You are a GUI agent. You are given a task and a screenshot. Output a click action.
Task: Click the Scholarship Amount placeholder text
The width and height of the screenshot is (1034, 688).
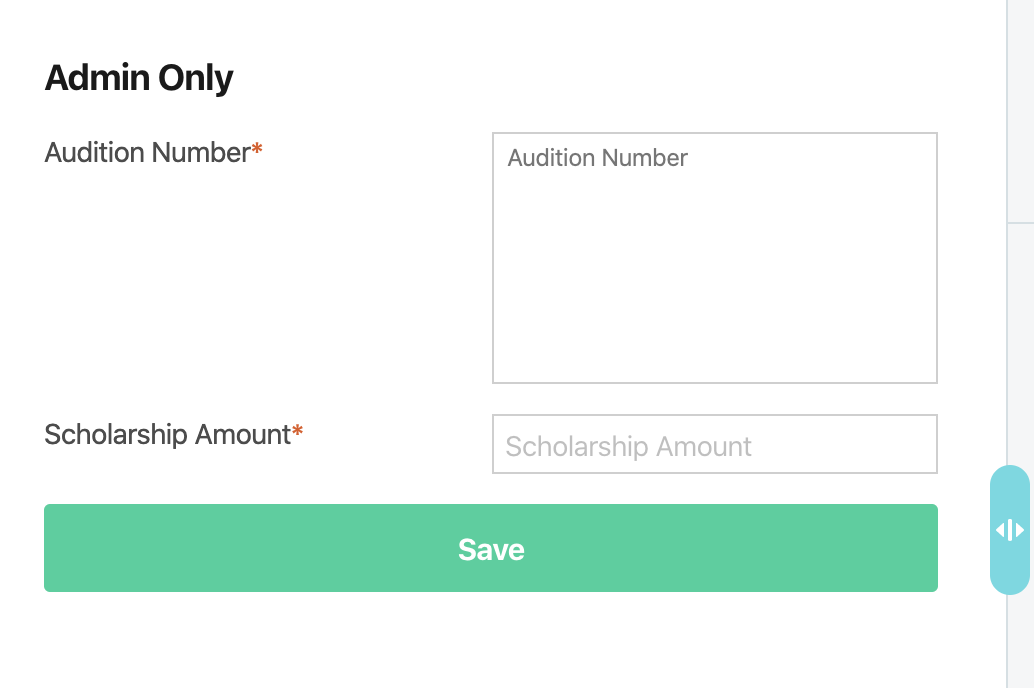click(x=628, y=447)
